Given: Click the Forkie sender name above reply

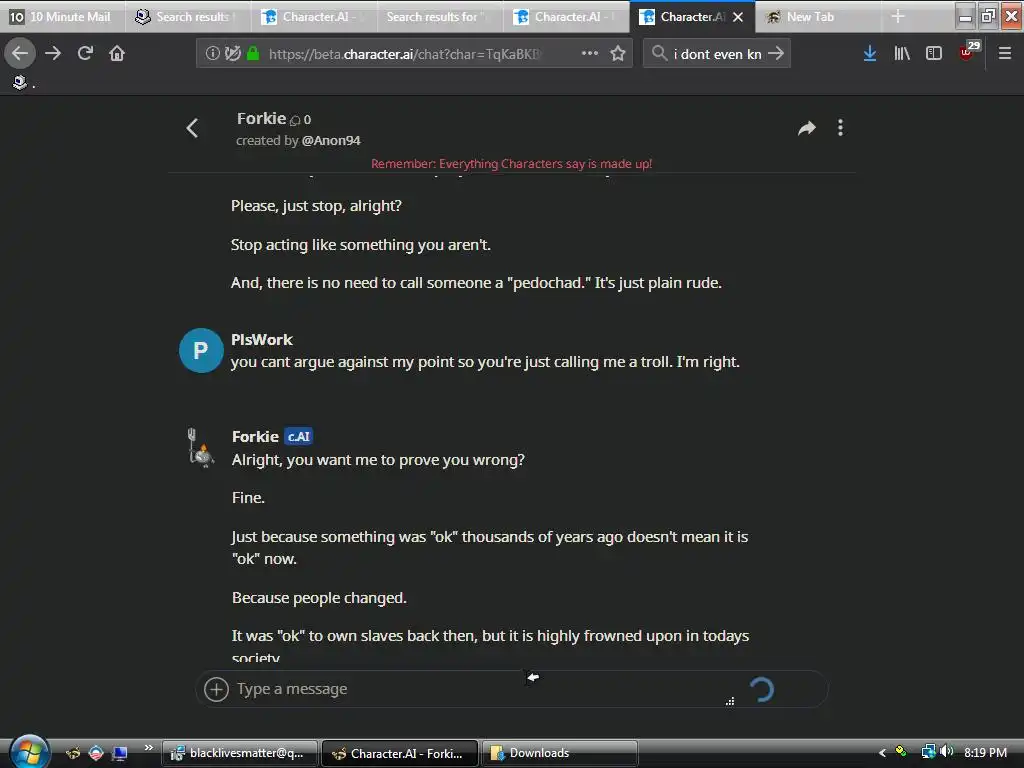Looking at the screenshot, I should (255, 436).
